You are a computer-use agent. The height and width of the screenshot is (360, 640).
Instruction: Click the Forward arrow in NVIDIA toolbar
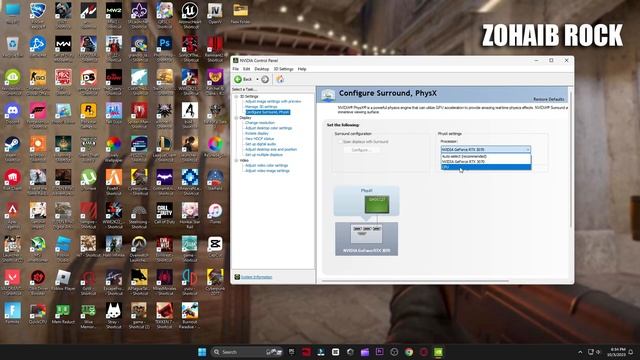pos(265,79)
